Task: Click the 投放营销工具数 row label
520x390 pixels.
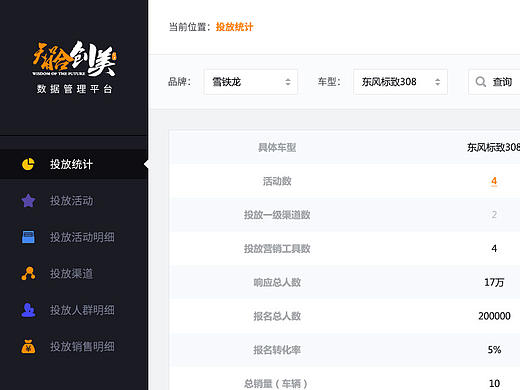Action: (277, 248)
